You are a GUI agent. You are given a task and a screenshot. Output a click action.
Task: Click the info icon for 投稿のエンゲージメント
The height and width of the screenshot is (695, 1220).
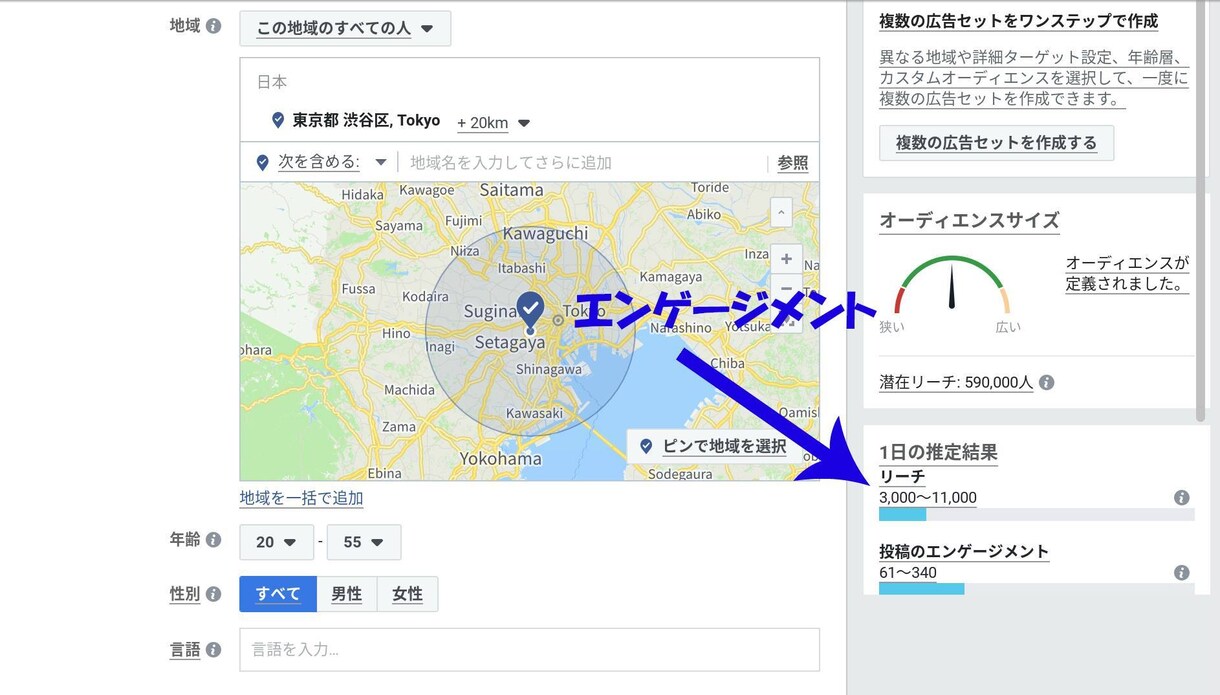pos(1181,573)
